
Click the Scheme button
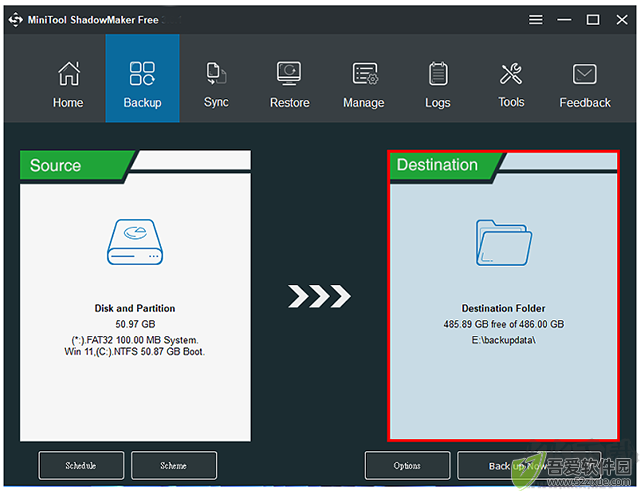tap(174, 465)
